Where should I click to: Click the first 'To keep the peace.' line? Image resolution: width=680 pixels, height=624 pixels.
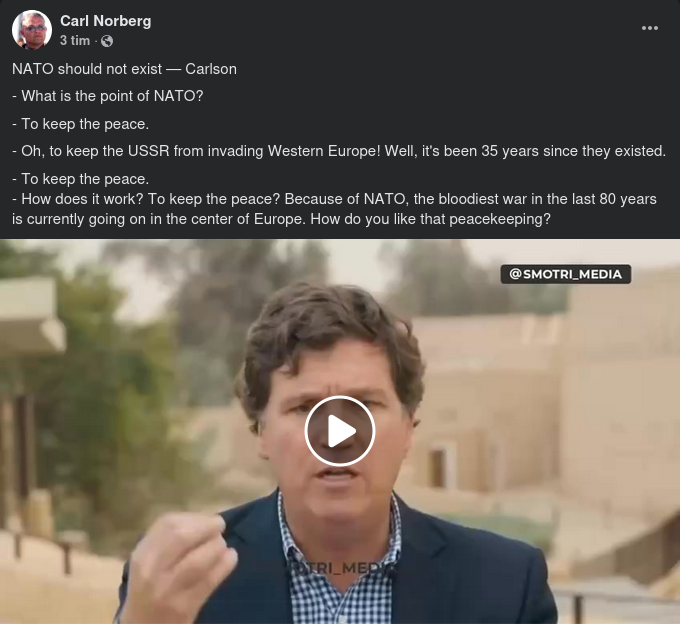coord(80,124)
